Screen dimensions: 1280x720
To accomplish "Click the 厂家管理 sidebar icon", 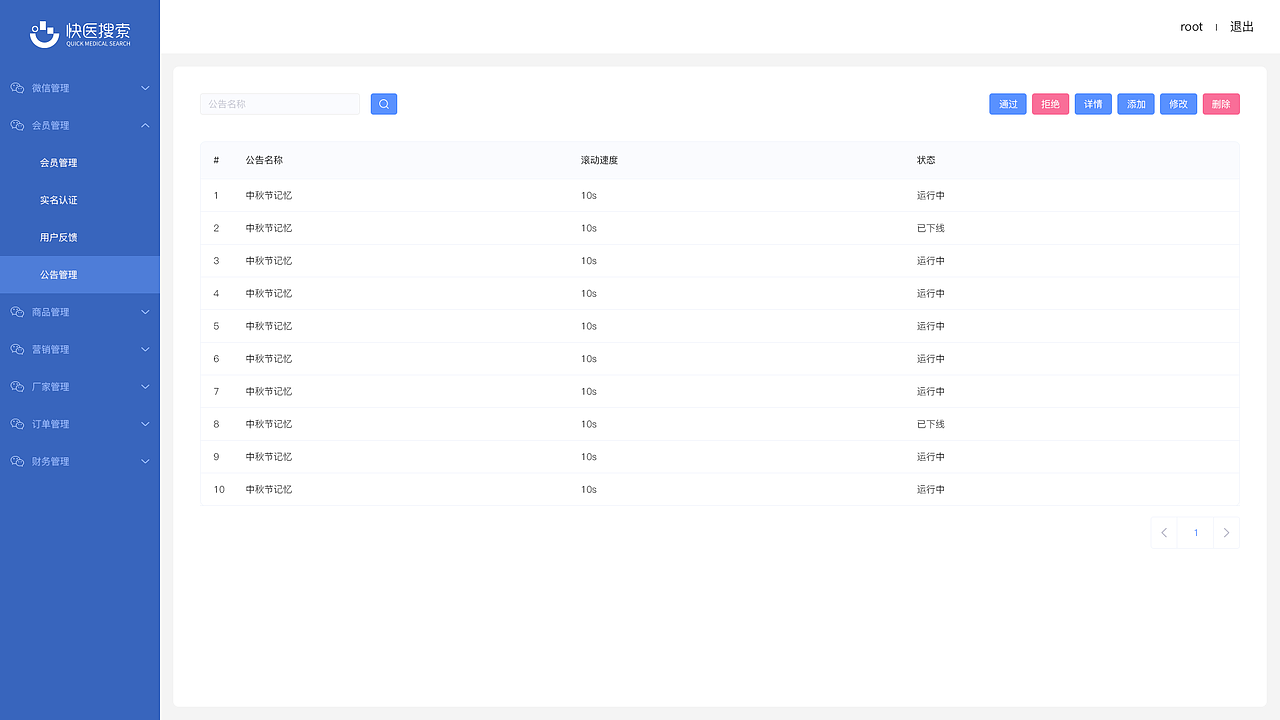I will (17, 387).
